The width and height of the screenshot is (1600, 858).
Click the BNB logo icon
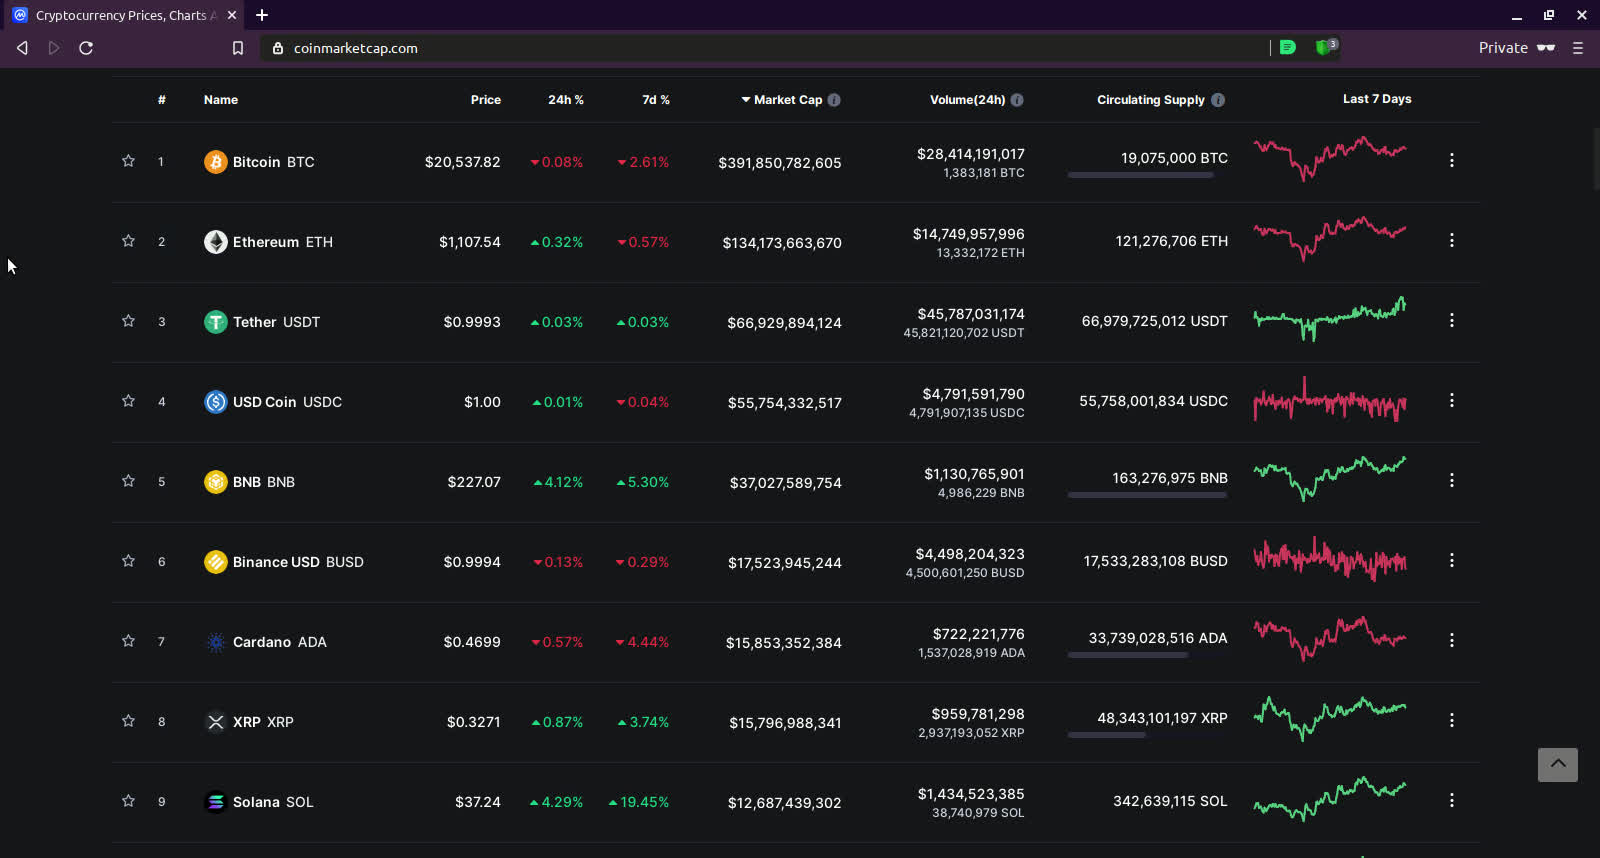tap(216, 482)
